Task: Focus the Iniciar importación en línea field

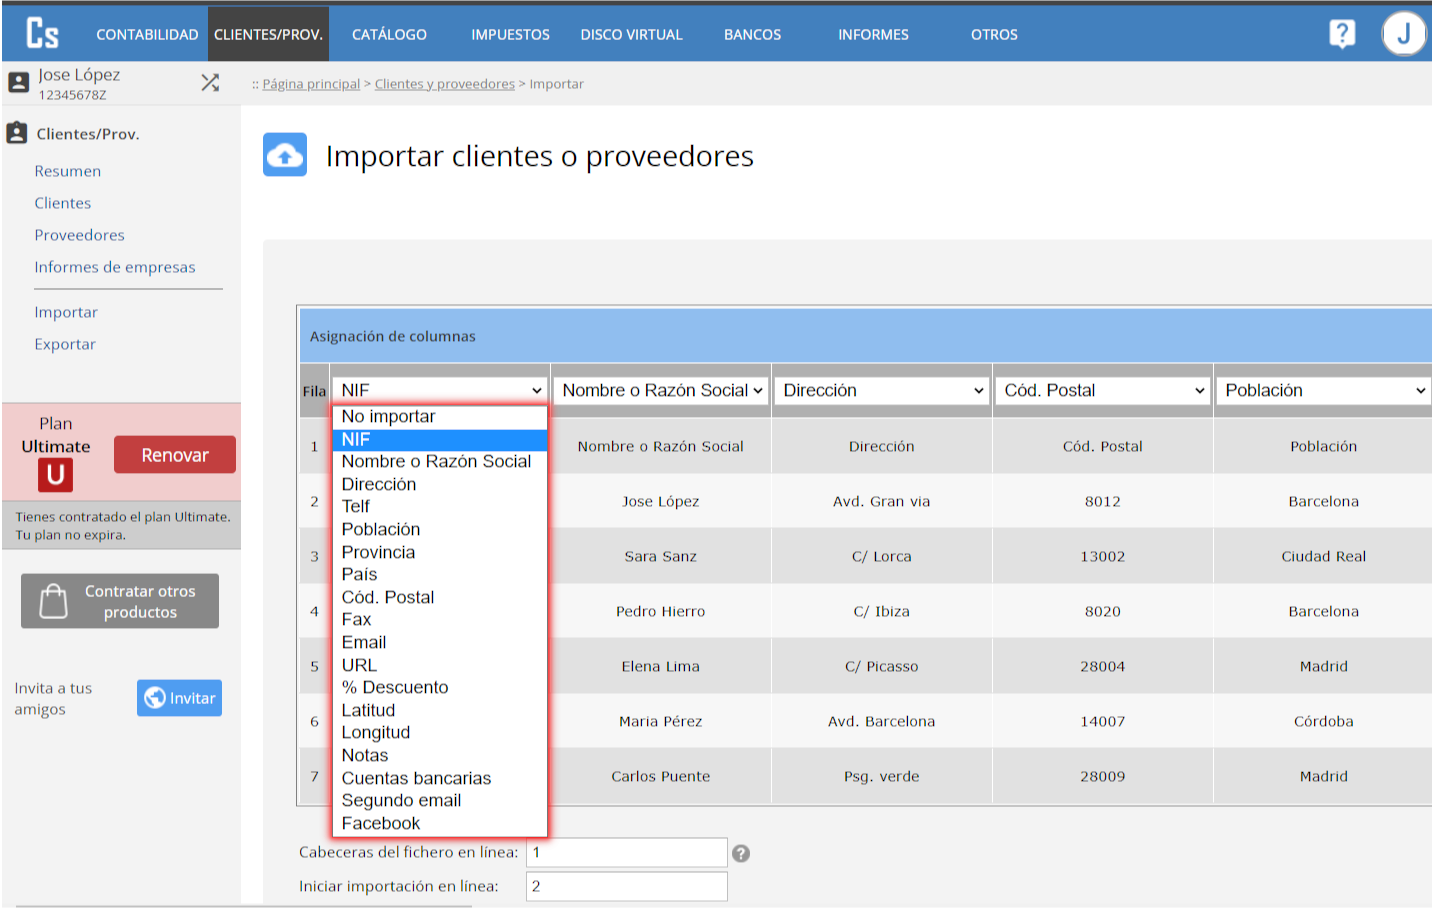Action: coord(627,887)
